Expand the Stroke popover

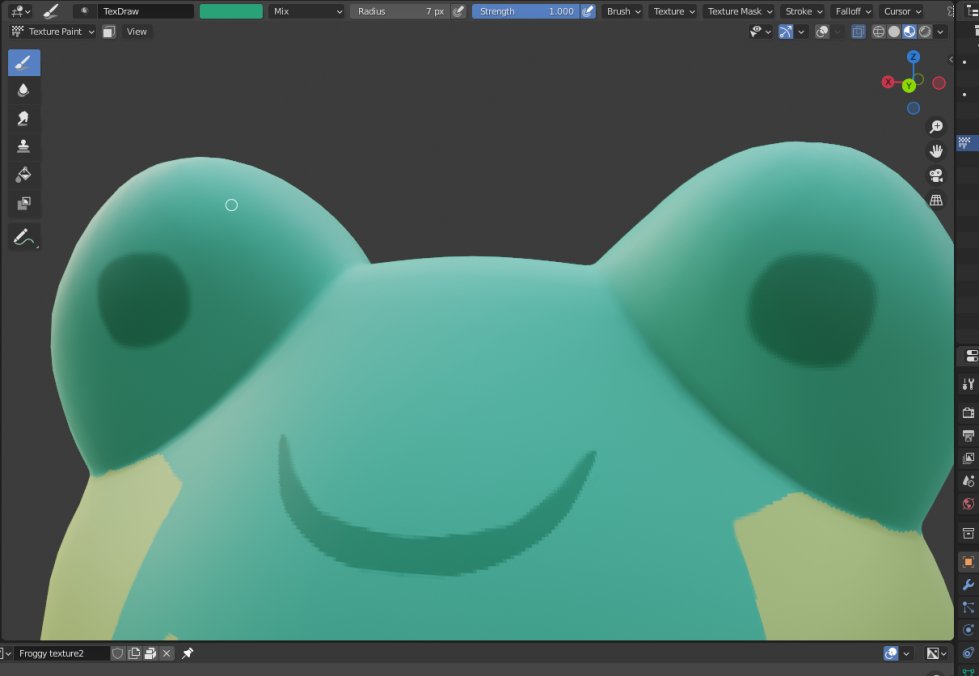[804, 11]
